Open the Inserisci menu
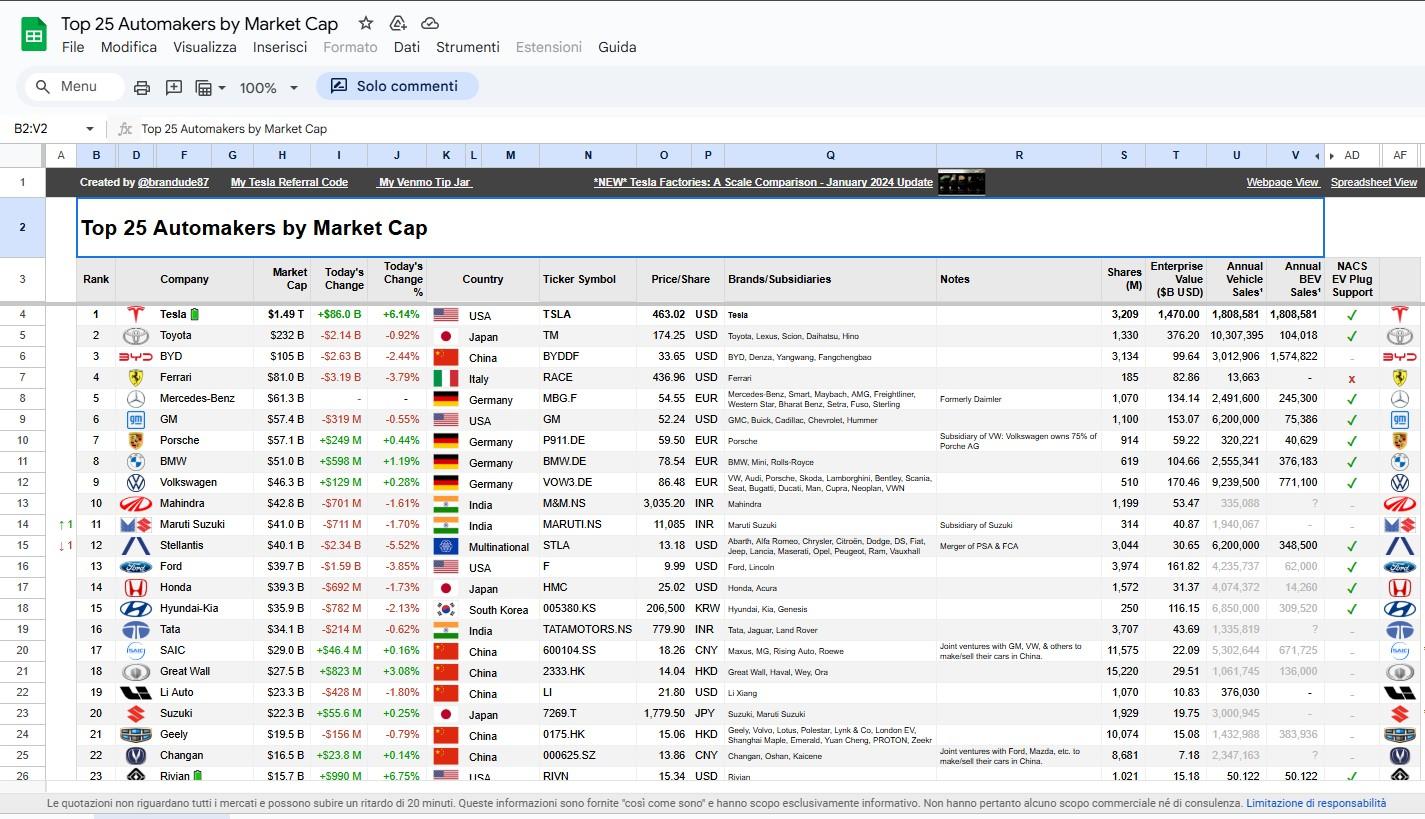Screen dimensions: 1425x819 coord(280,47)
